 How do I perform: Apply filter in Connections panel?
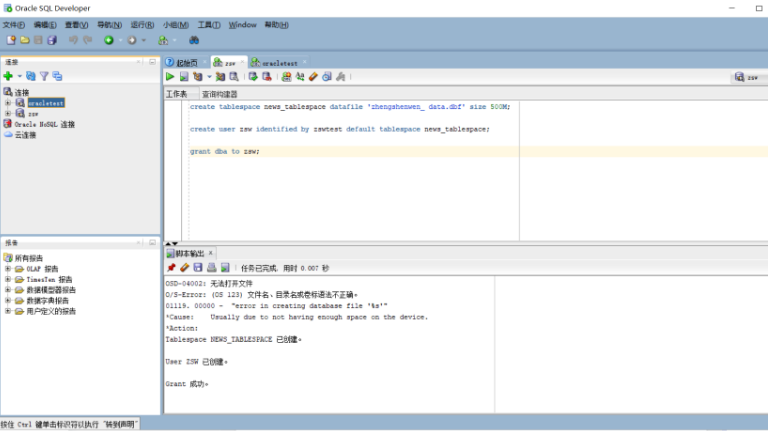pos(44,76)
